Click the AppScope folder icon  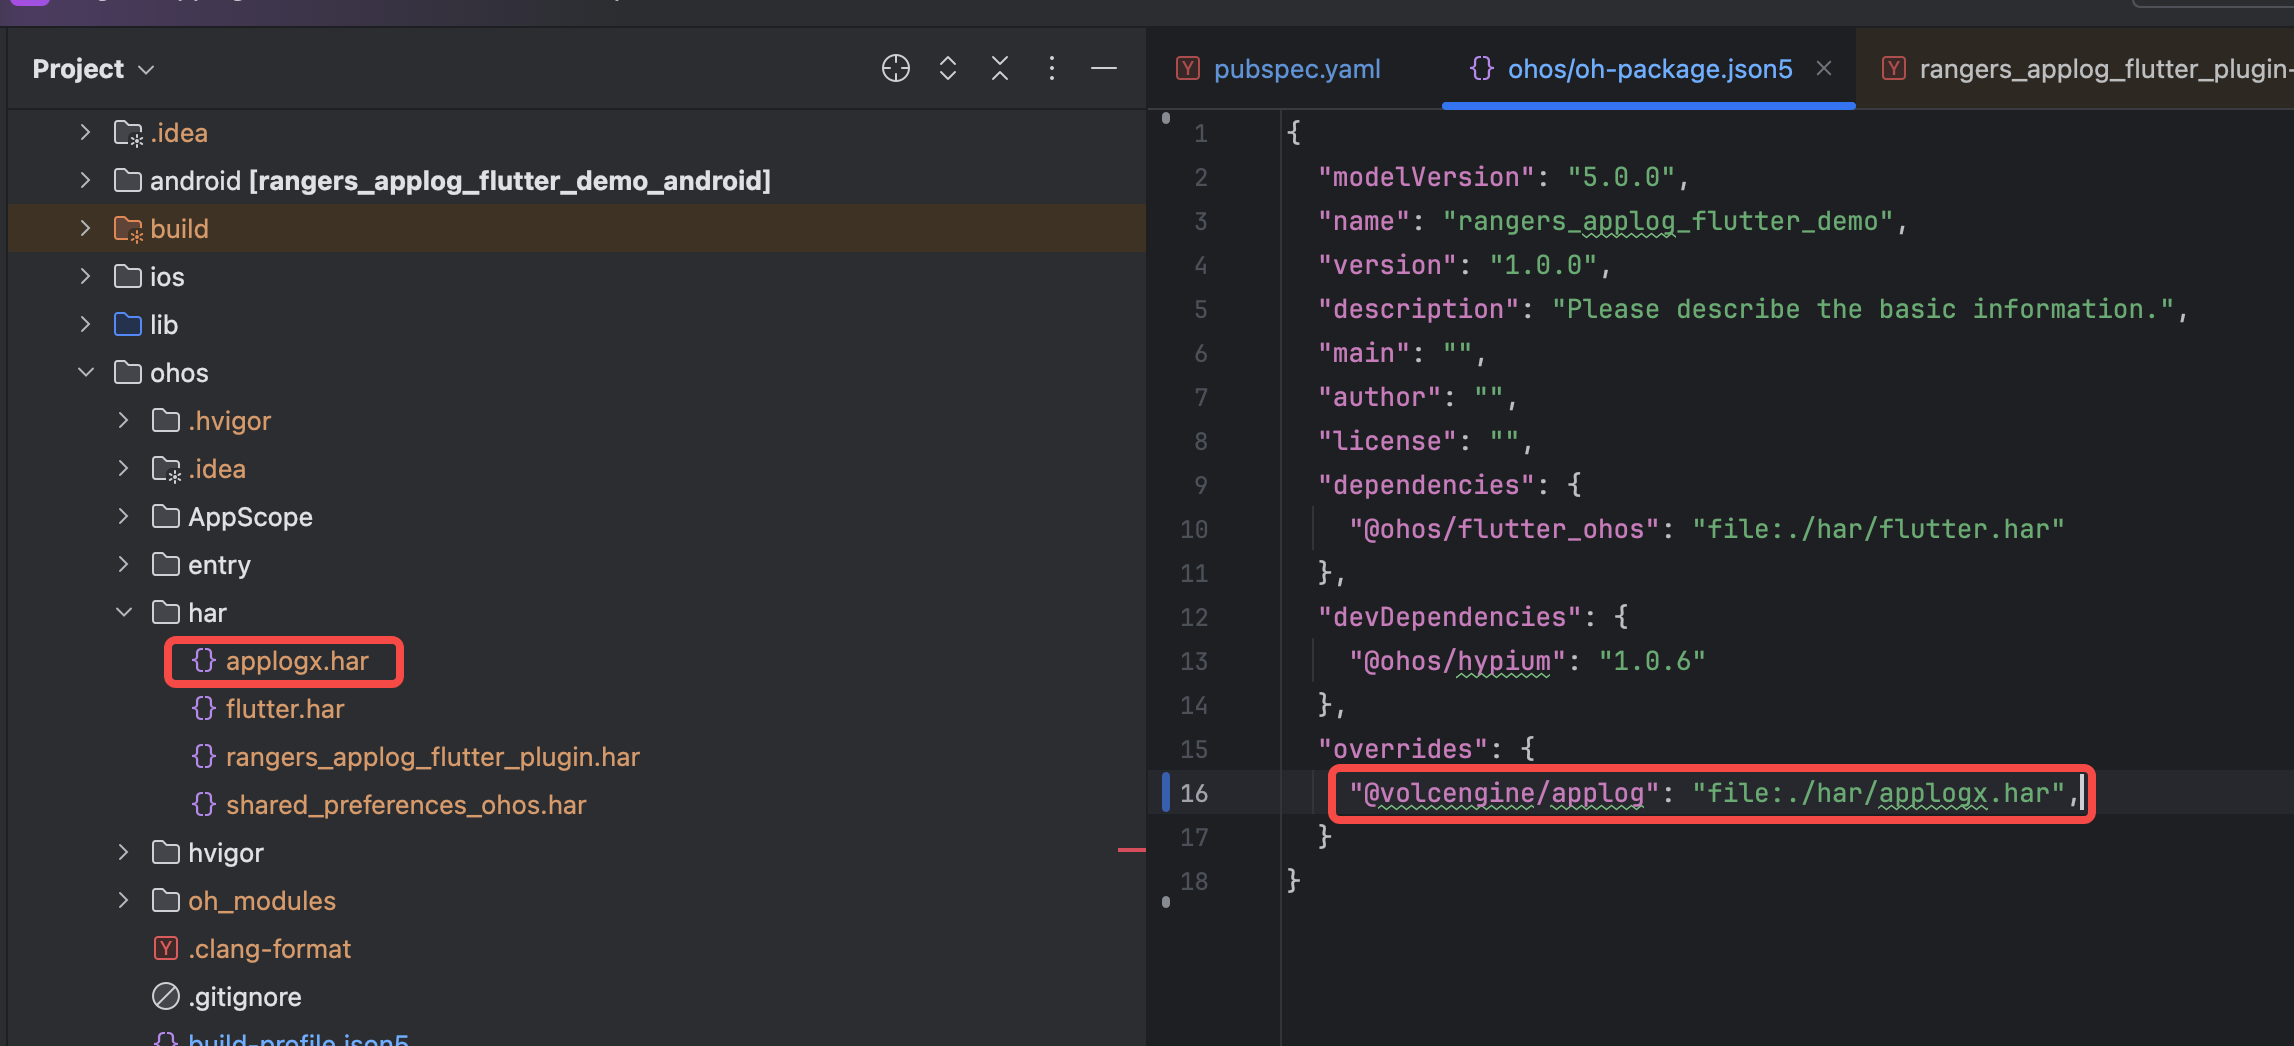166,516
